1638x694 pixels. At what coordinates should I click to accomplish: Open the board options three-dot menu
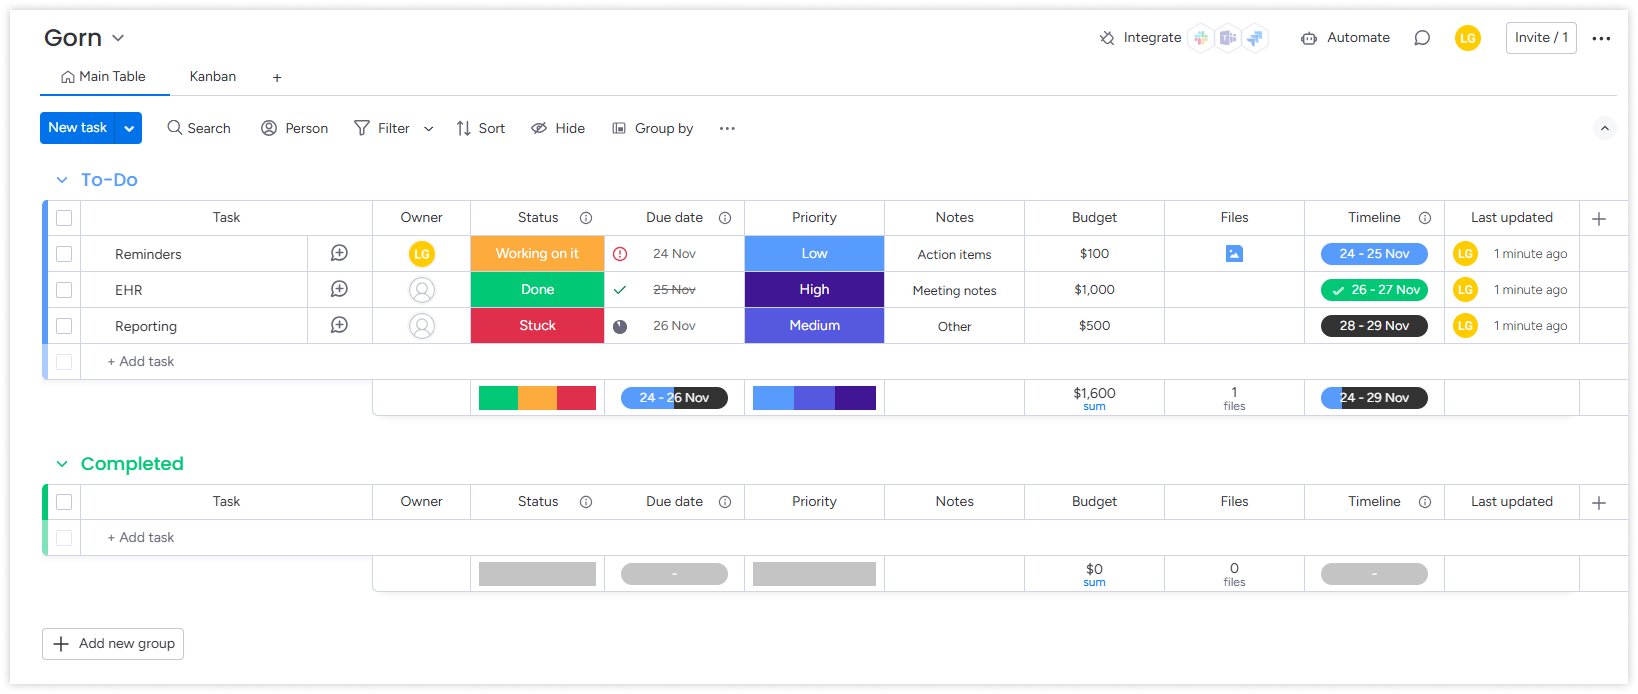coord(1601,38)
